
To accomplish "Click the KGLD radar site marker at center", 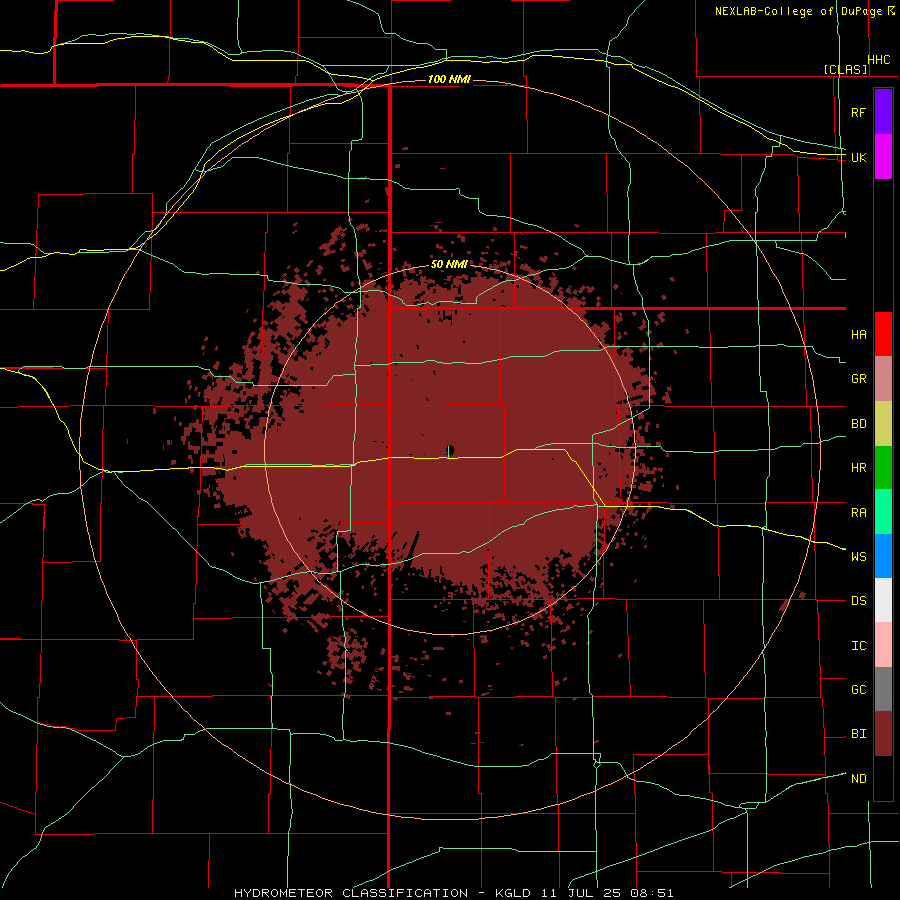I will [x=450, y=451].
